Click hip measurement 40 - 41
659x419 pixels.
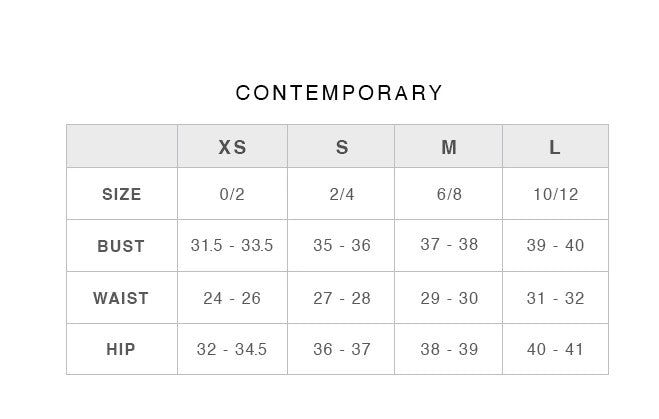555,350
